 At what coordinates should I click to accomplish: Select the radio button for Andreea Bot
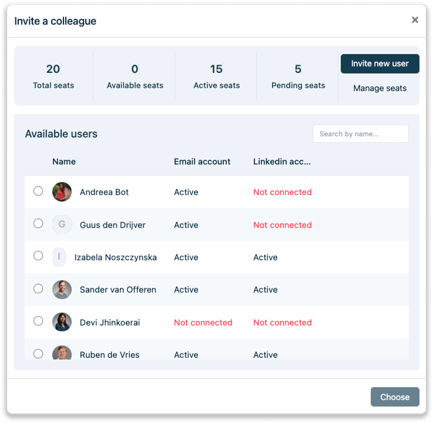[38, 191]
